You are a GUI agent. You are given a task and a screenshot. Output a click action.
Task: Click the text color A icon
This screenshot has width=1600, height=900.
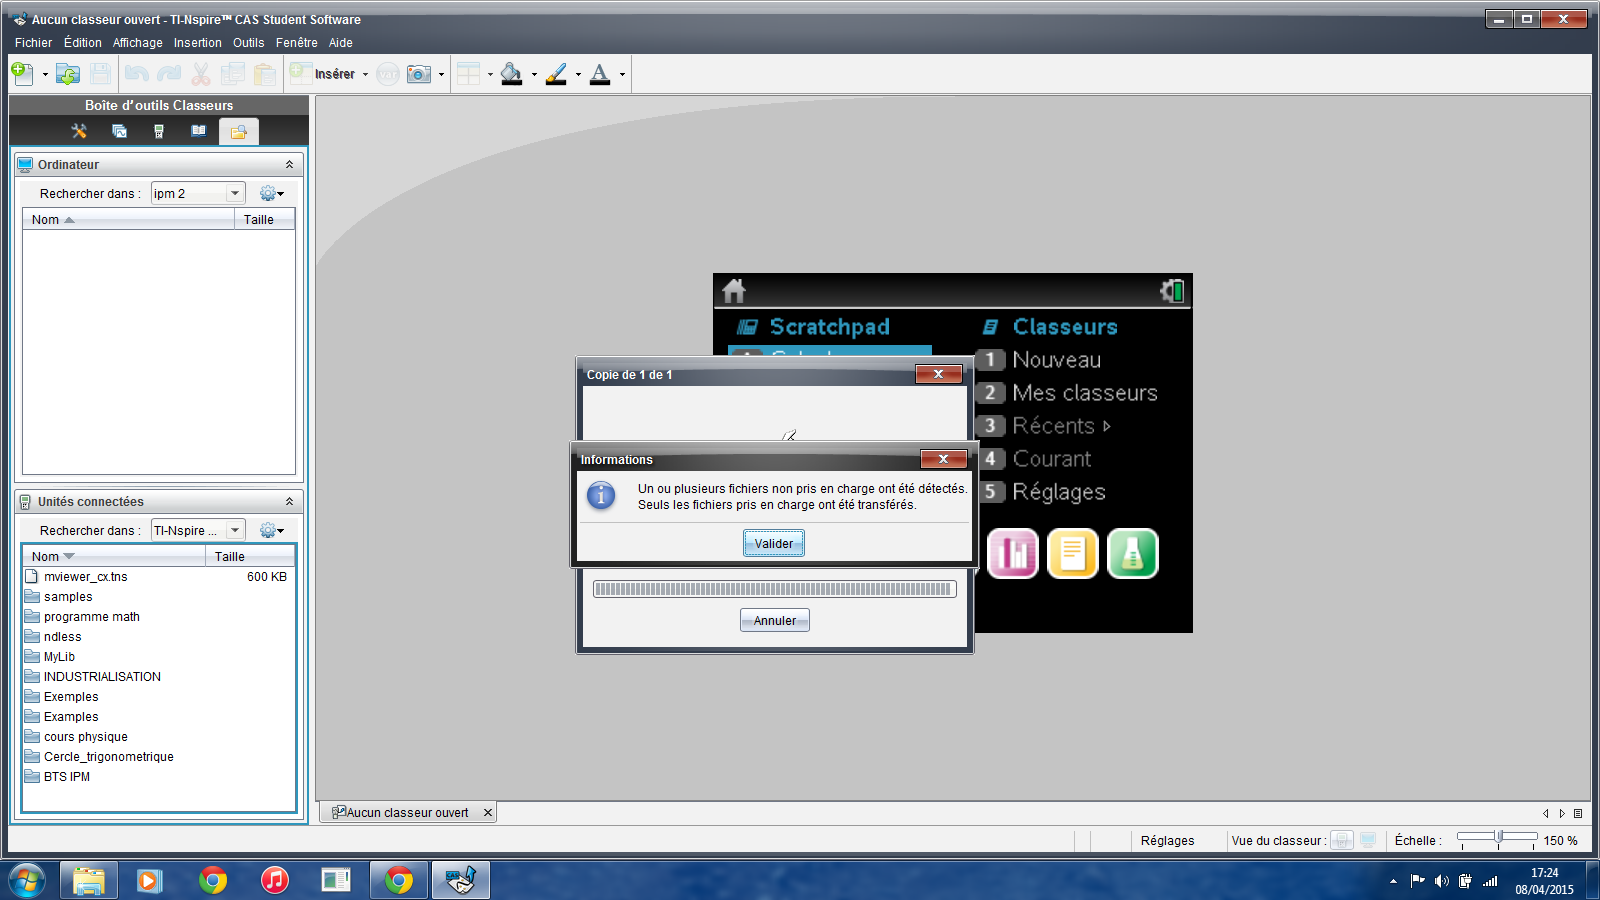coord(600,73)
